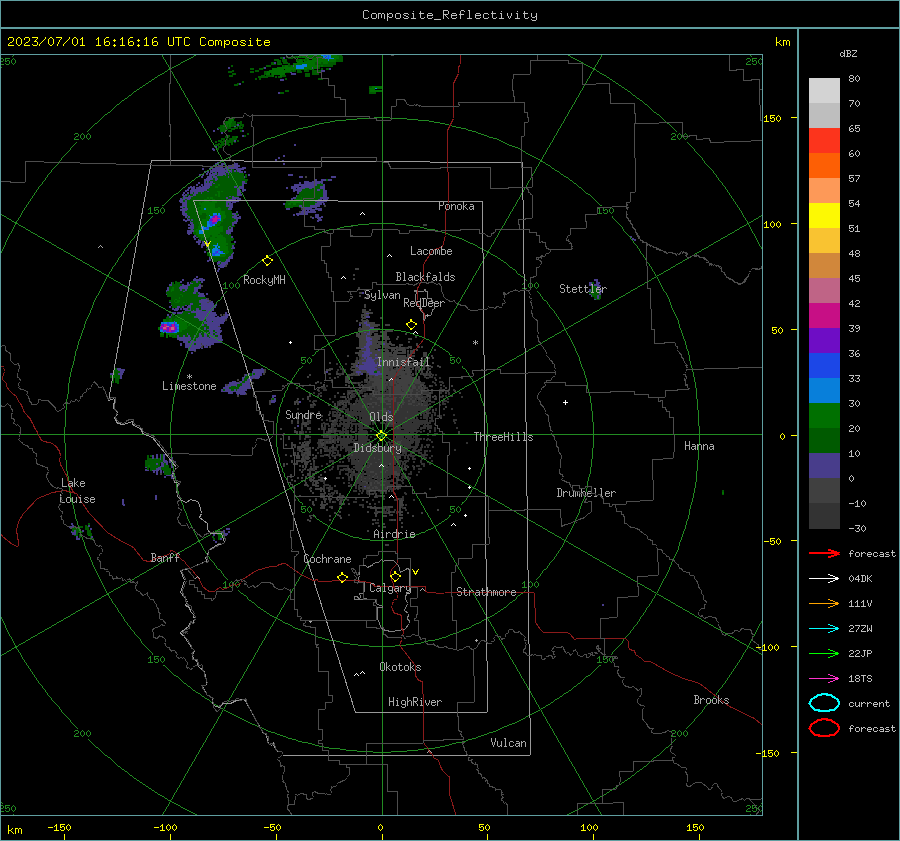Click the green 22JP arrow legend icon
Screen dimensions: 900x841
click(x=824, y=653)
